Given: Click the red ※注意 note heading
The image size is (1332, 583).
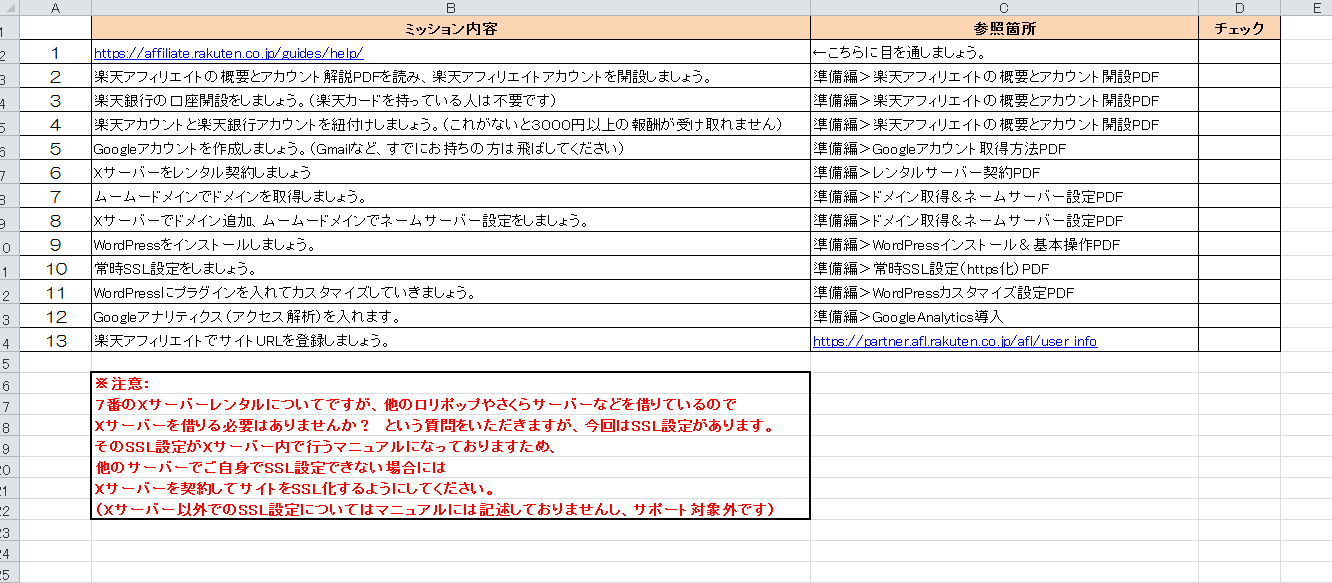Looking at the screenshot, I should 122,383.
